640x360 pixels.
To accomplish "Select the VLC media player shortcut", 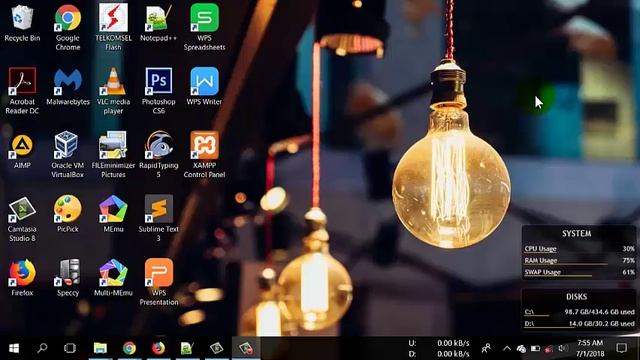I will tap(113, 91).
